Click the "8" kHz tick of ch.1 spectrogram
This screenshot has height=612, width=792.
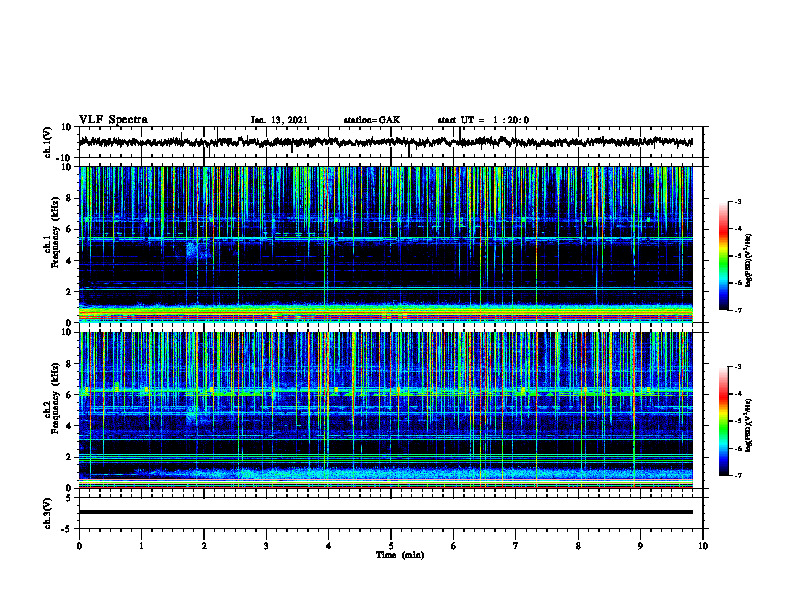click(70, 198)
